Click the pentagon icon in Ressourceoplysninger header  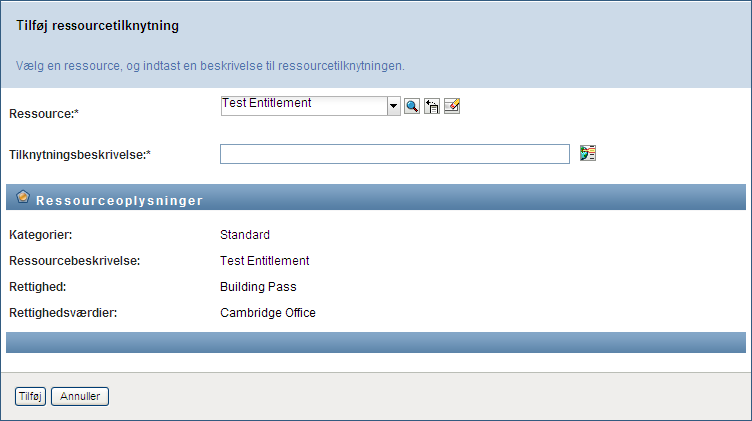22,199
